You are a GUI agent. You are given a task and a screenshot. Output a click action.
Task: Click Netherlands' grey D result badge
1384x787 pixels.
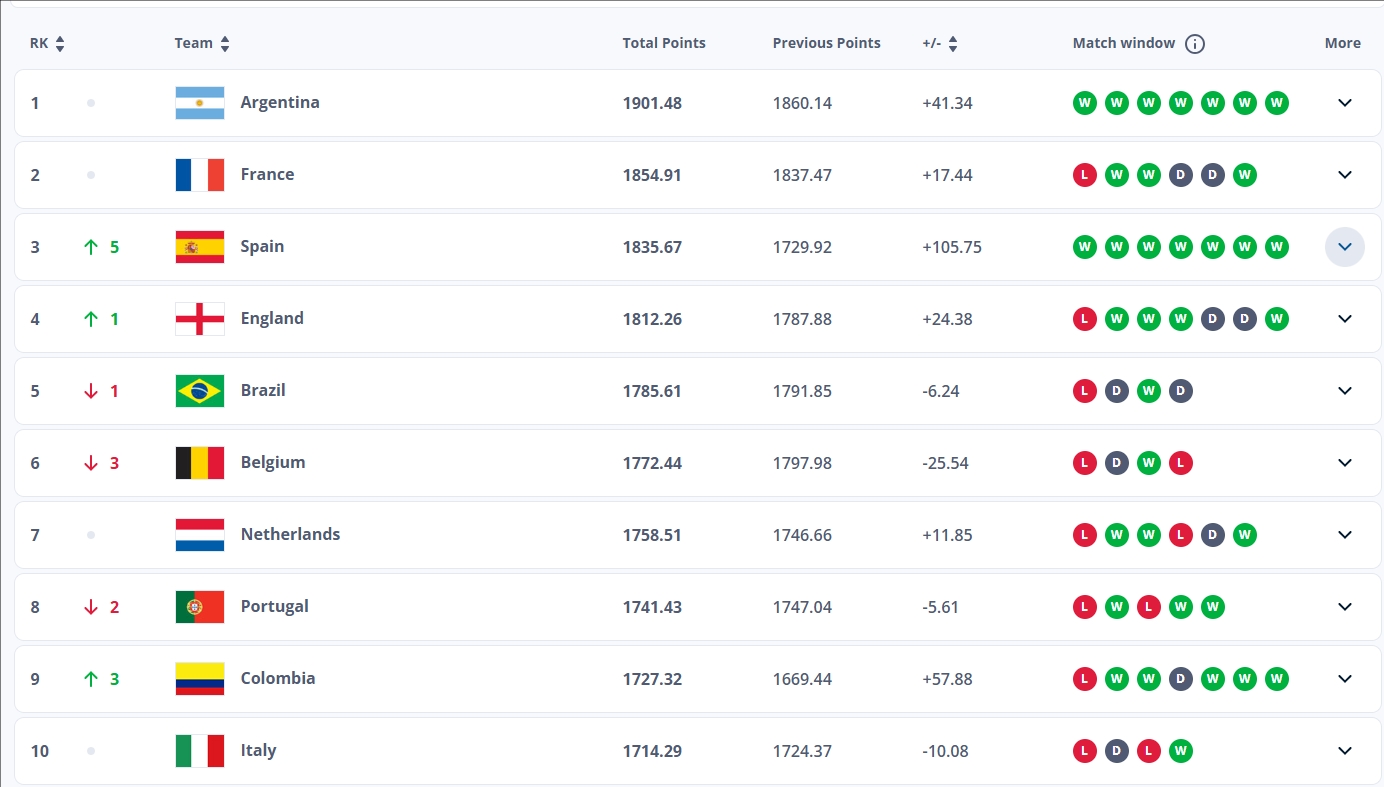(x=1213, y=535)
